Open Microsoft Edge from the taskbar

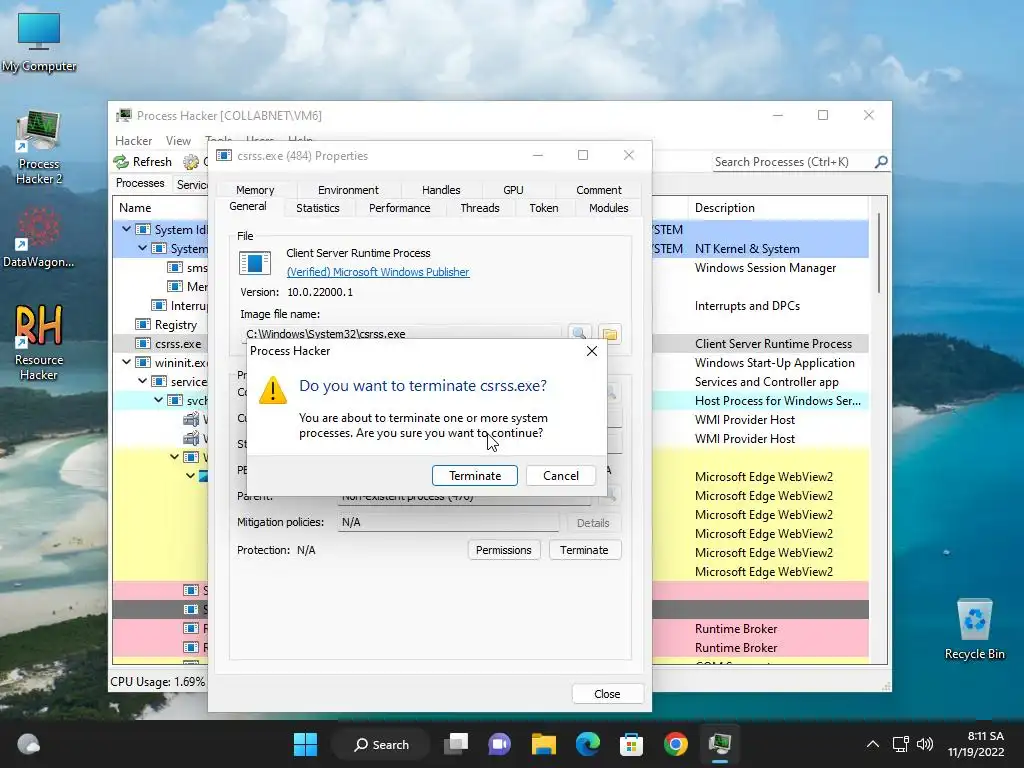click(588, 744)
